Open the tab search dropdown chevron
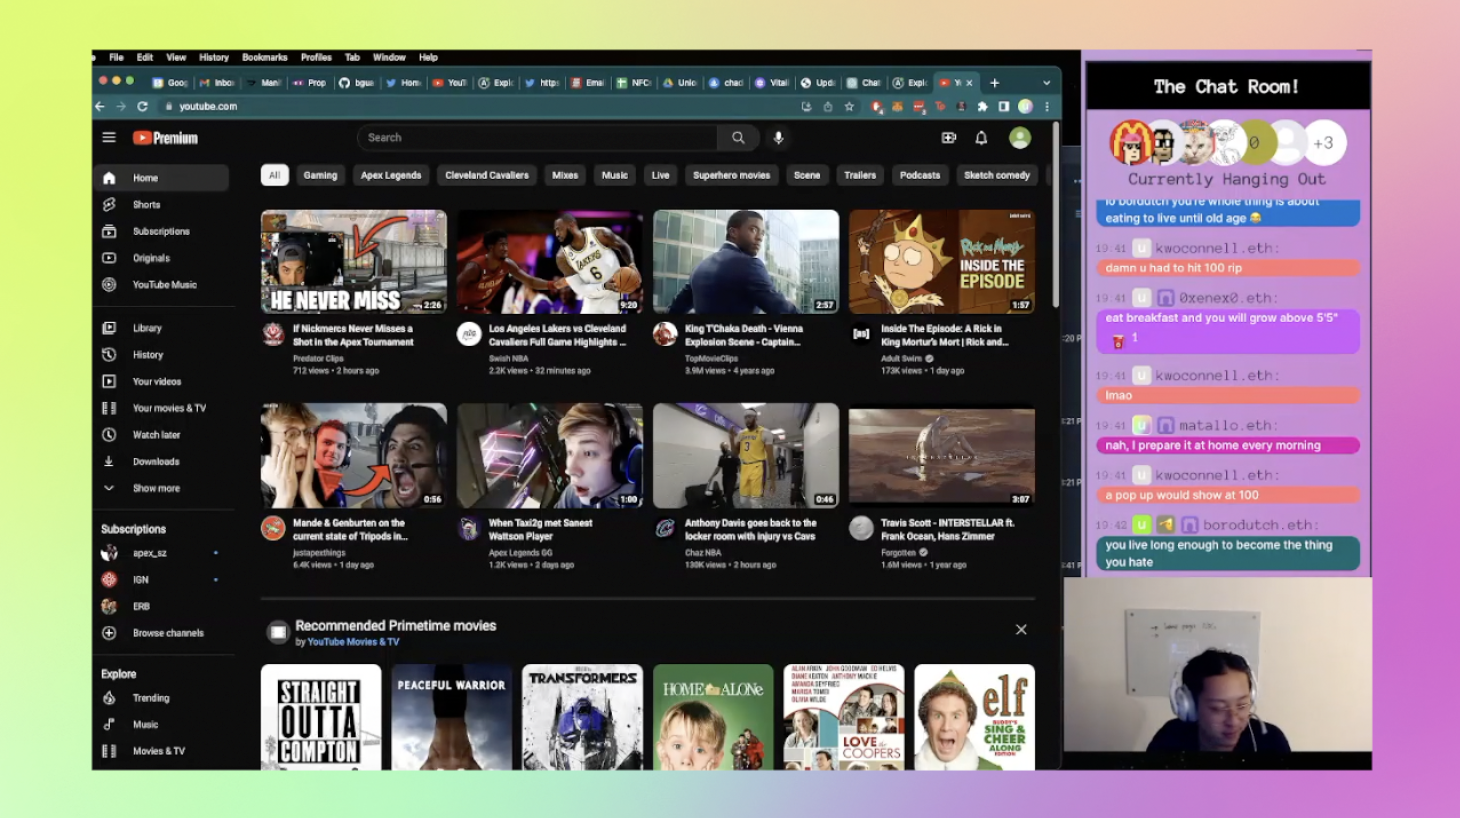This screenshot has height=818, width=1460. (x=1047, y=83)
